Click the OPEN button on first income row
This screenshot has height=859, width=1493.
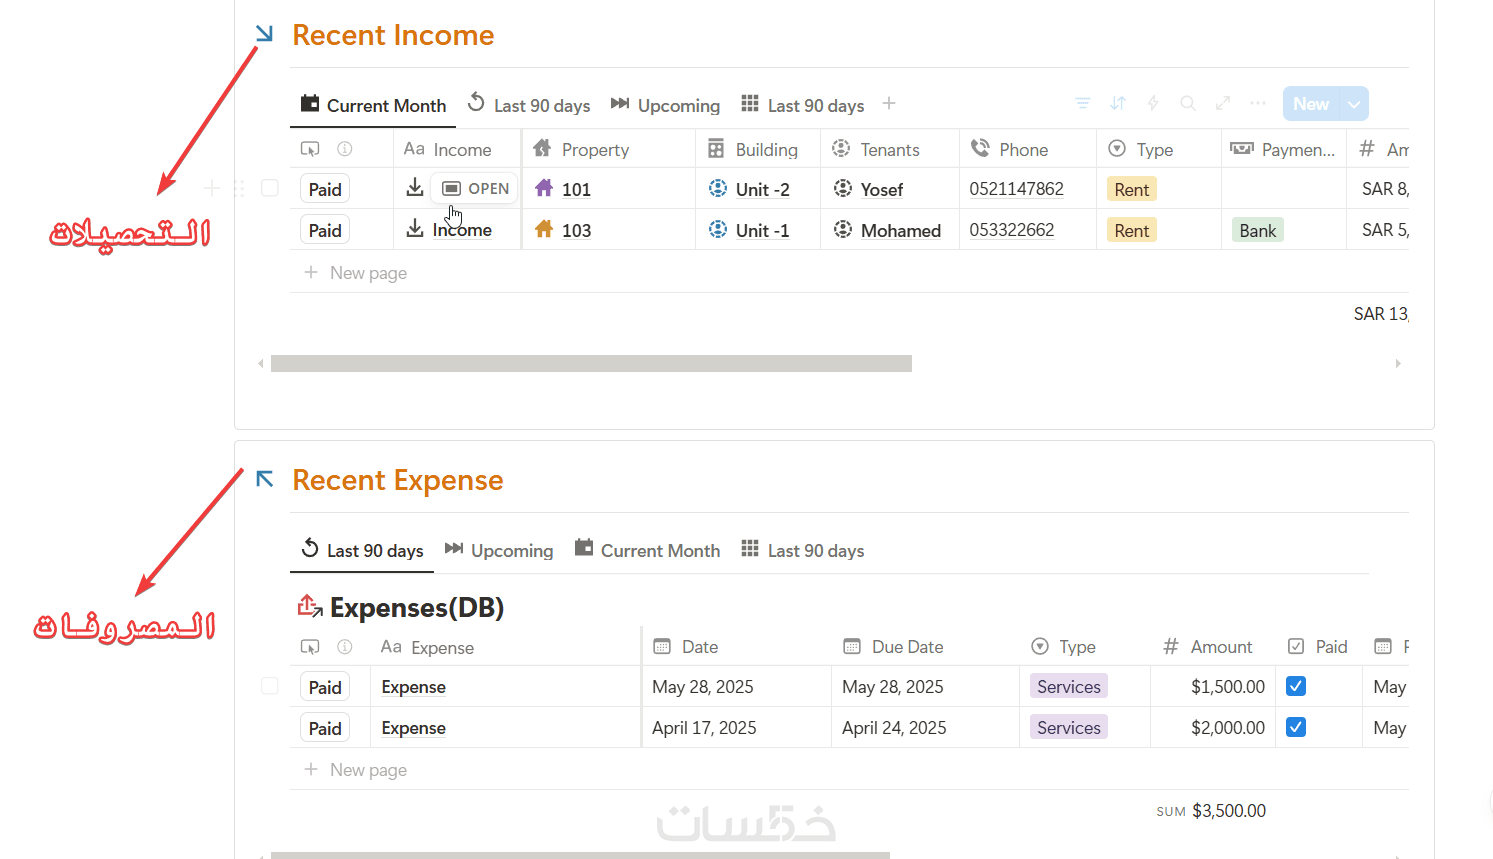coord(476,188)
